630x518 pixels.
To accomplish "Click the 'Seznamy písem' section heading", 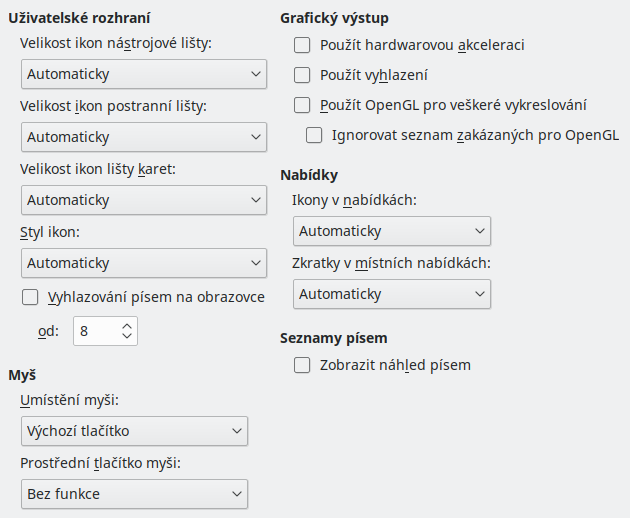I will (333, 338).
